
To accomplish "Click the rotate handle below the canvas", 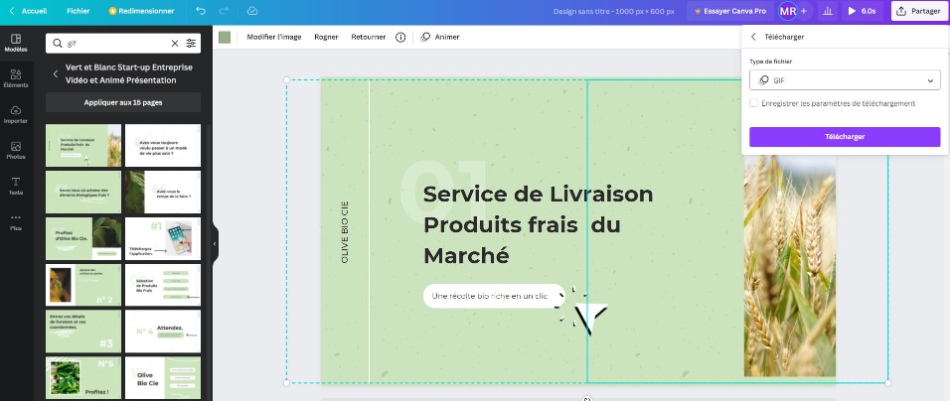I will (586, 398).
